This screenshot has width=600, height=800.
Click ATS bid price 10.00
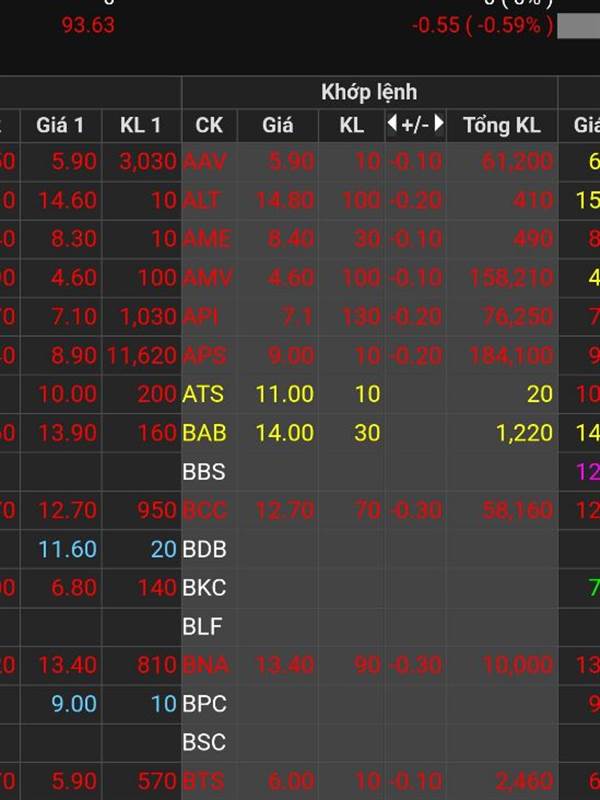point(67,394)
